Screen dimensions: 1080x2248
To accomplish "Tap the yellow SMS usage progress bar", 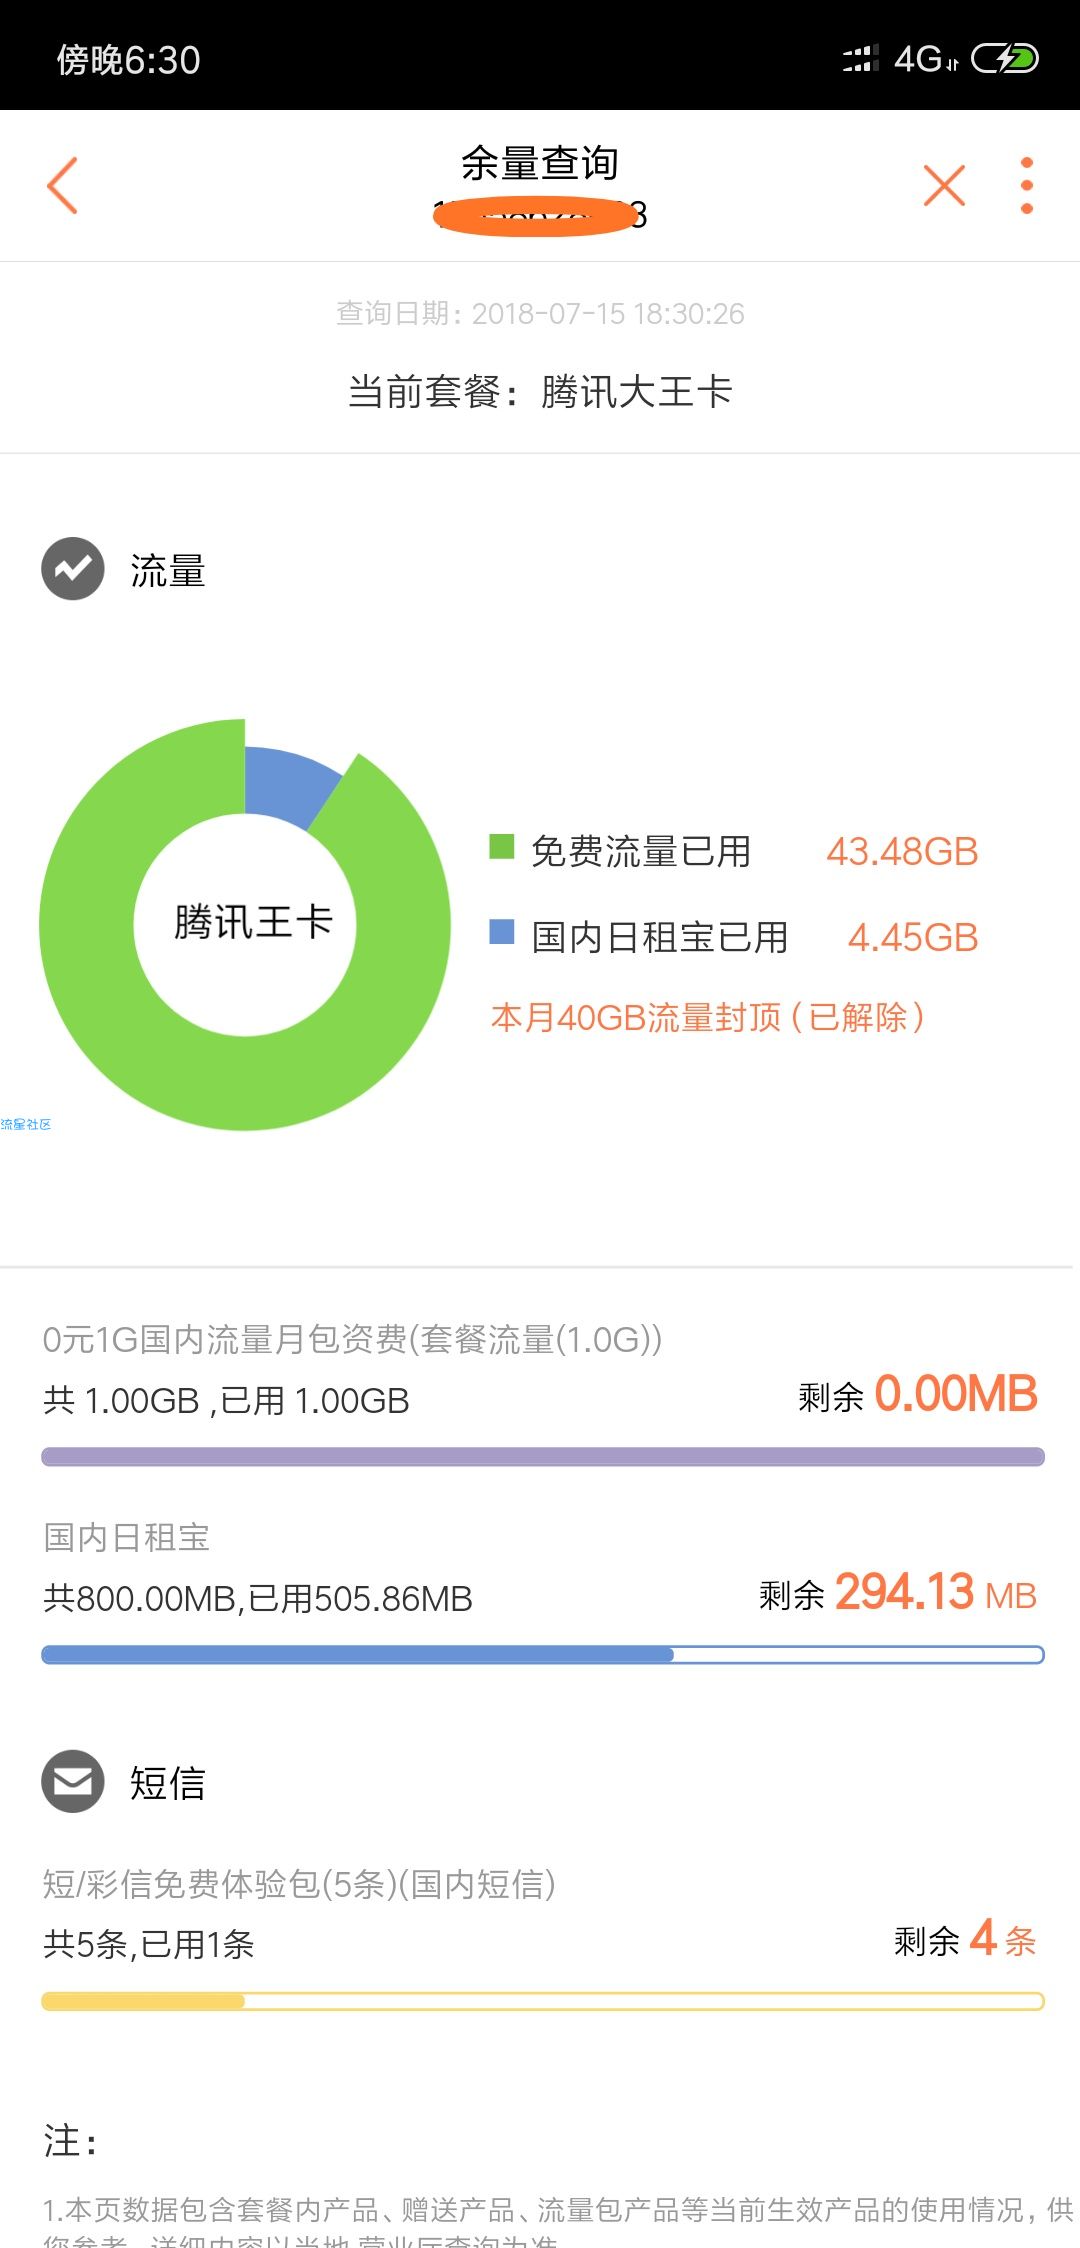I will click(542, 2001).
